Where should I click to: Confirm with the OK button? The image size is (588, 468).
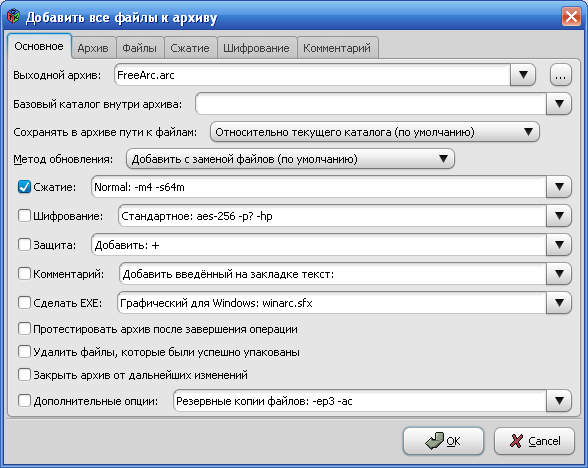[x=443, y=441]
